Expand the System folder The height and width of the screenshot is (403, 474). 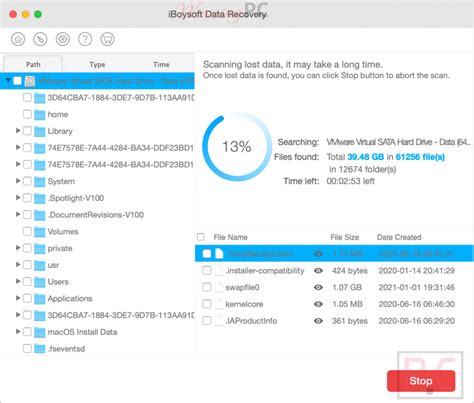point(18,181)
